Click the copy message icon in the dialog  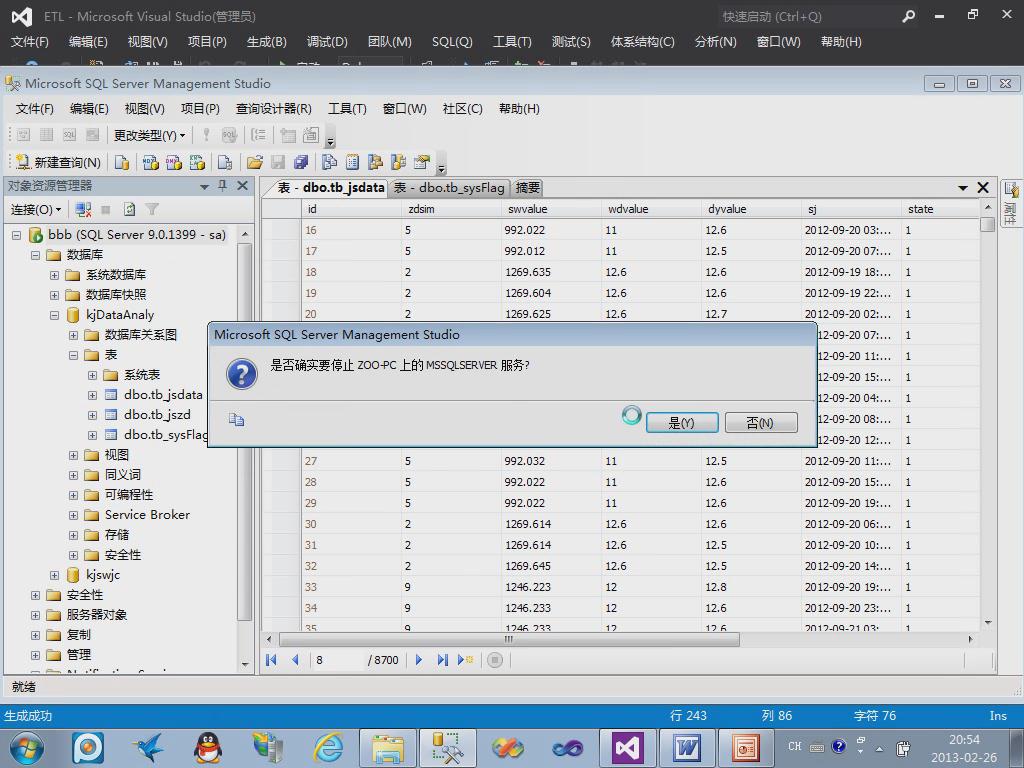[236, 419]
